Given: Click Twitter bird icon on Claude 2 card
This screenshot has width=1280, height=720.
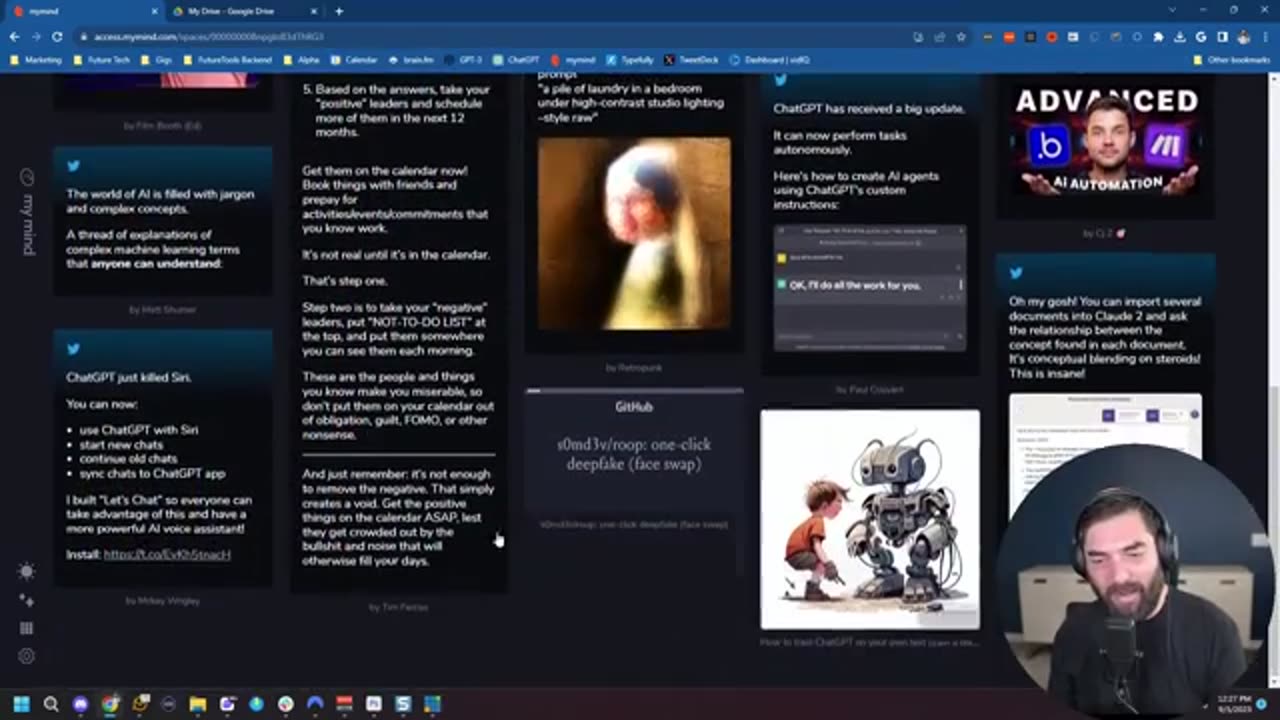Looking at the screenshot, I should click(x=1016, y=273).
